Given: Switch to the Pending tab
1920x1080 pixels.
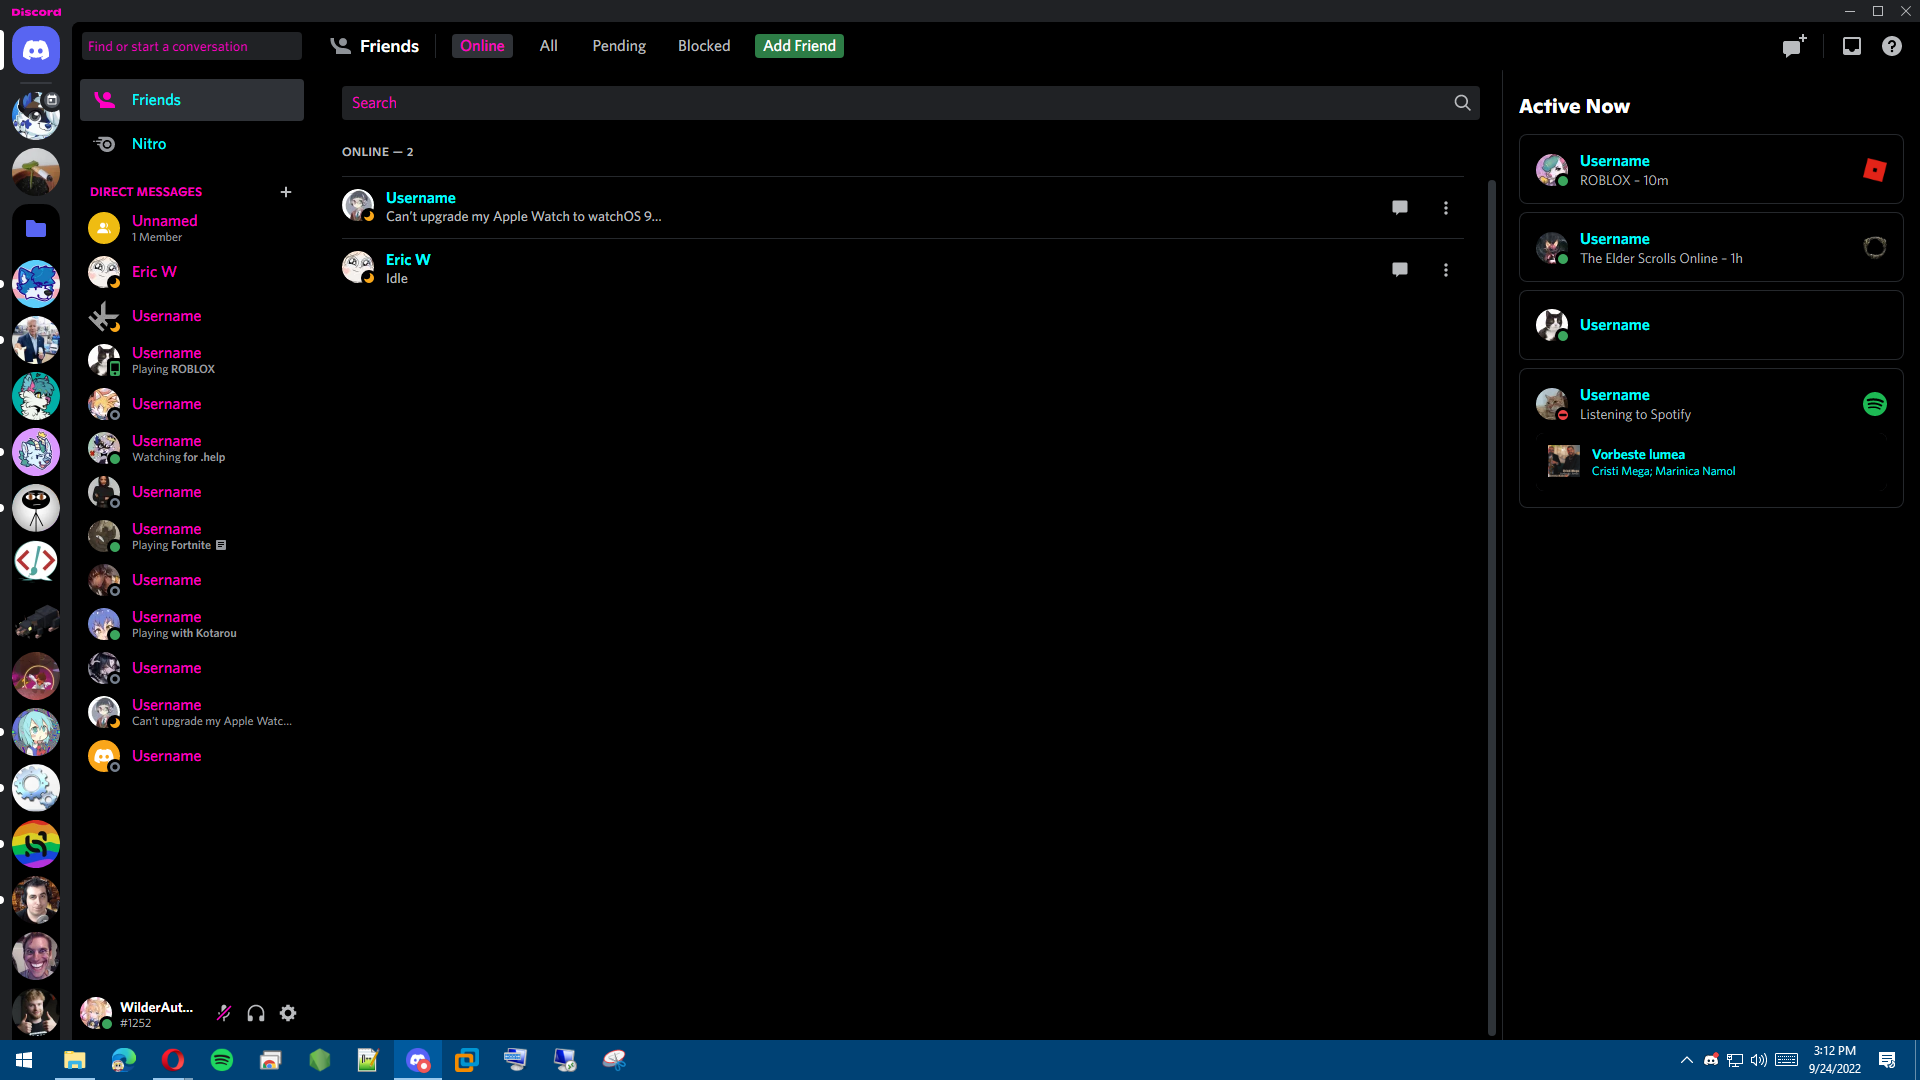Looking at the screenshot, I should [x=619, y=46].
